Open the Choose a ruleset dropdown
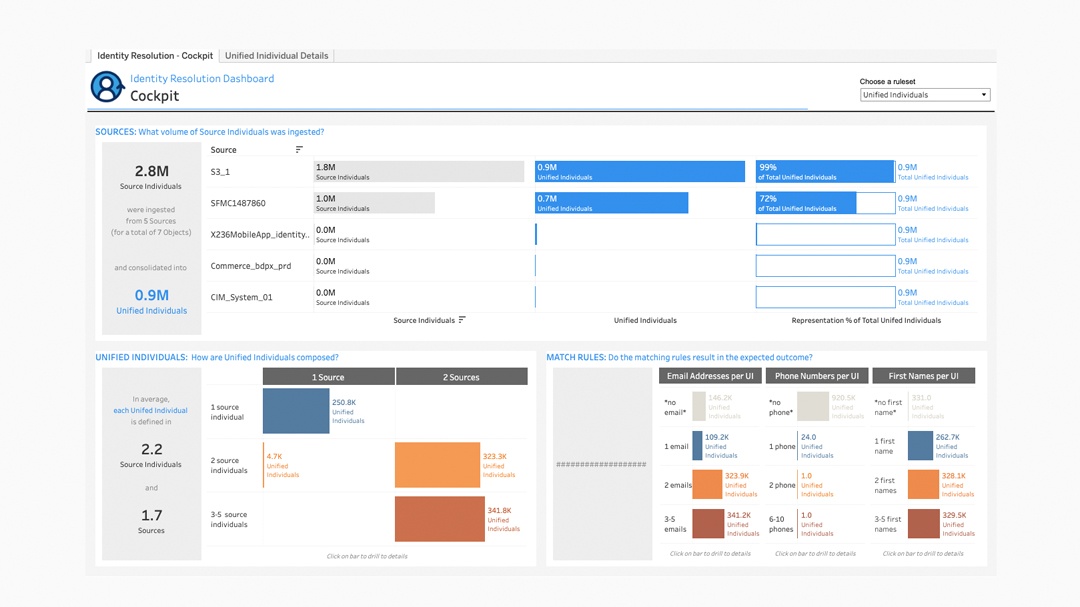The image size is (1080, 607). [925, 95]
